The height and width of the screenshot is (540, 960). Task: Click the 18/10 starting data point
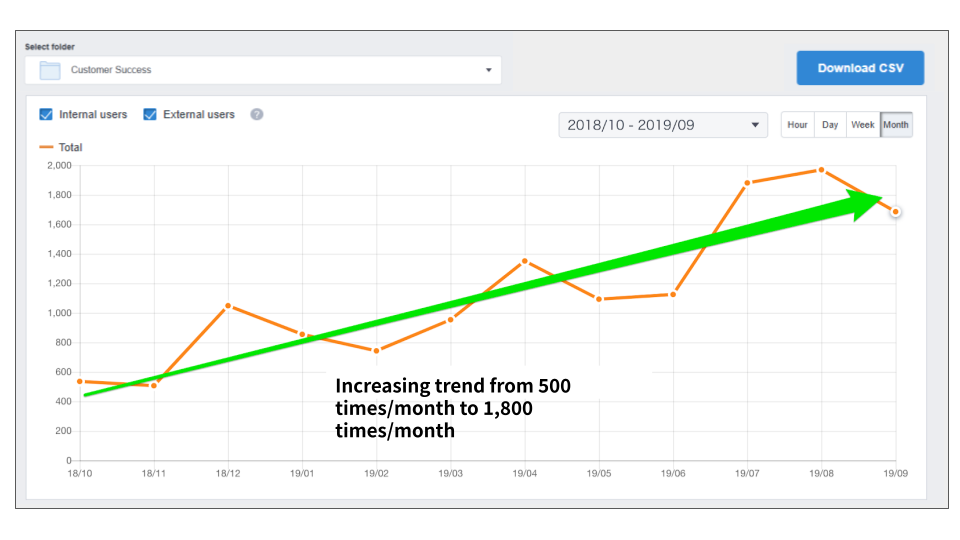(x=80, y=381)
